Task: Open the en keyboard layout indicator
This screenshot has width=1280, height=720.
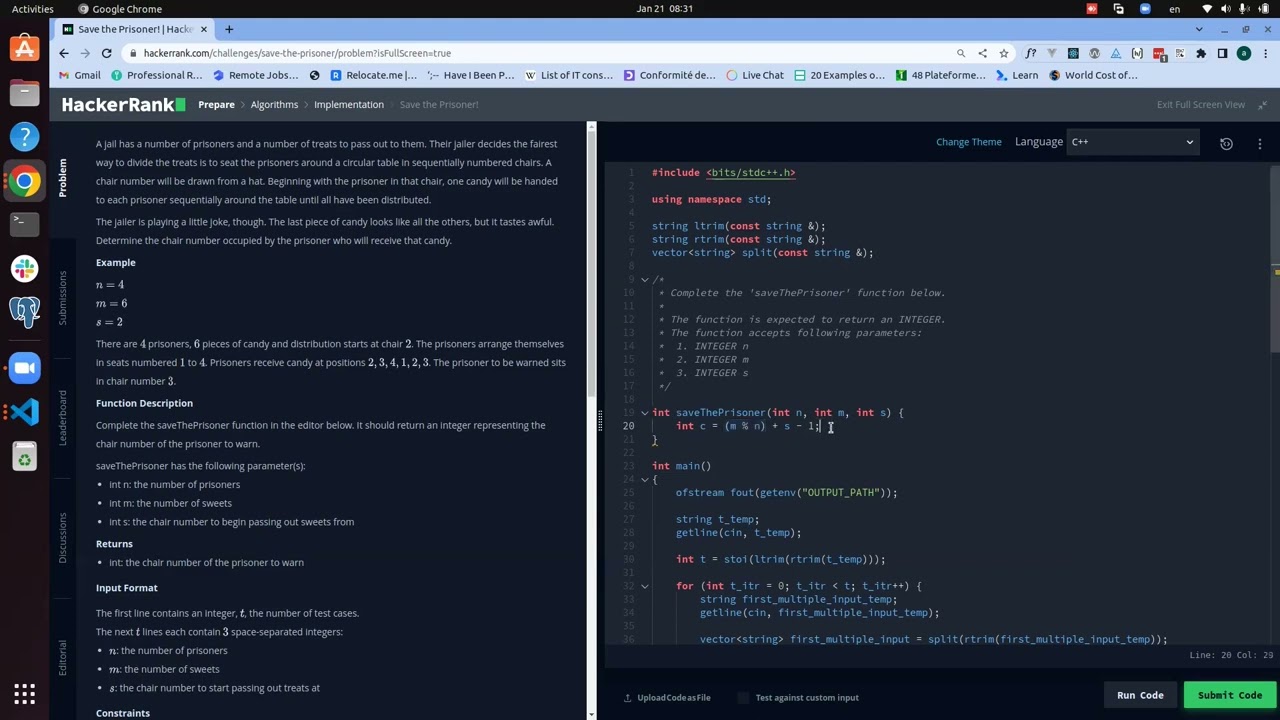Action: click(x=1174, y=9)
